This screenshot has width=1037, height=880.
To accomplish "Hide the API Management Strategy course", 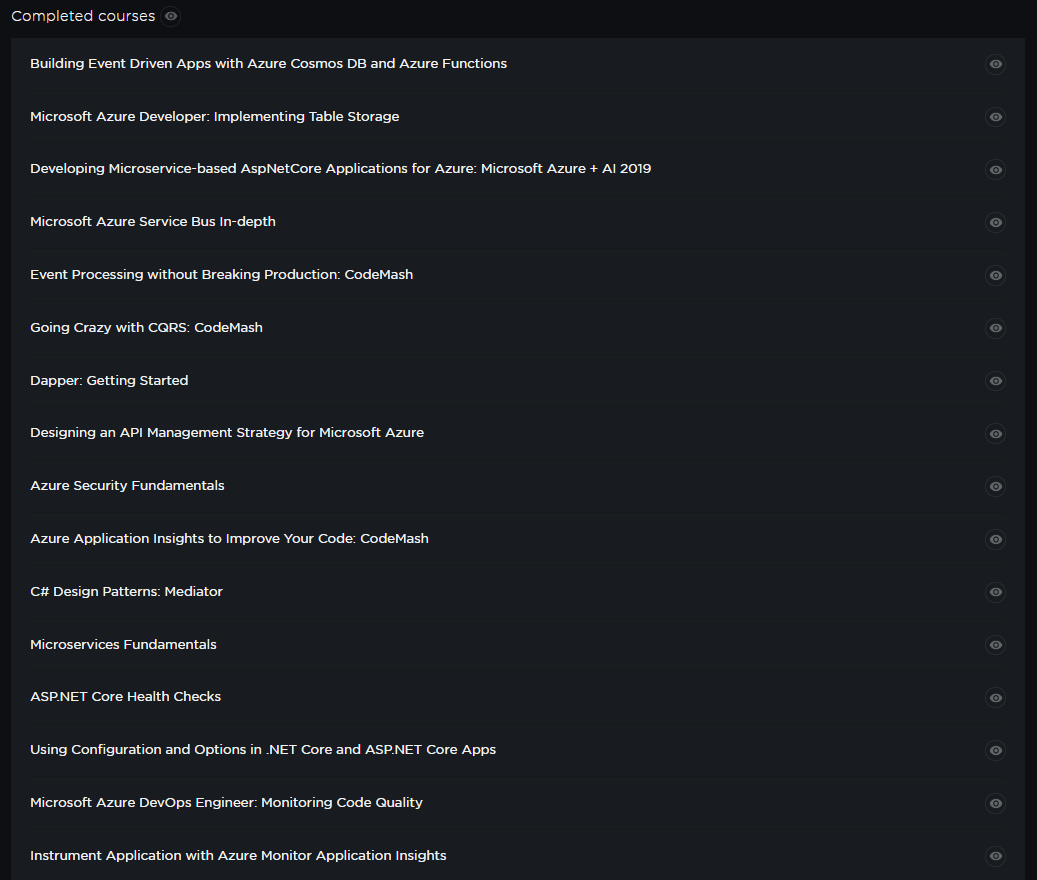I will pos(995,434).
